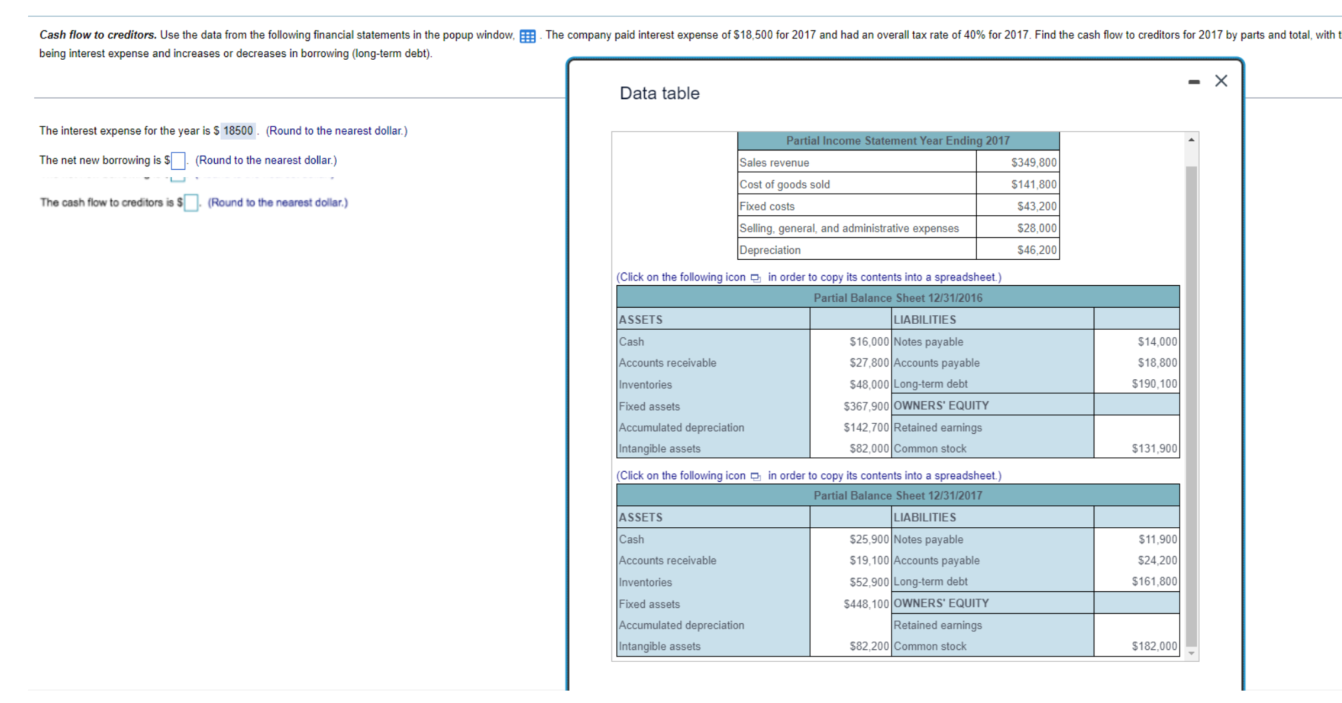Click the copy-to-spreadsheet icon above 2017 sheet
Screen dimensions: 1342x703
click(756, 476)
